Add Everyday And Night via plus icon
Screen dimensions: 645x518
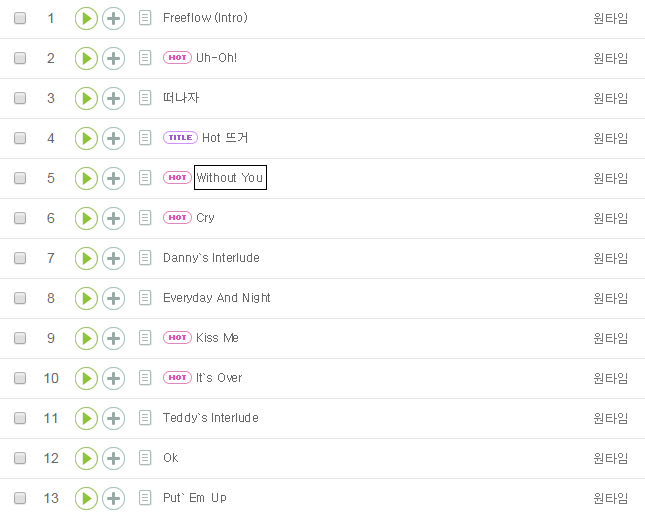[114, 298]
